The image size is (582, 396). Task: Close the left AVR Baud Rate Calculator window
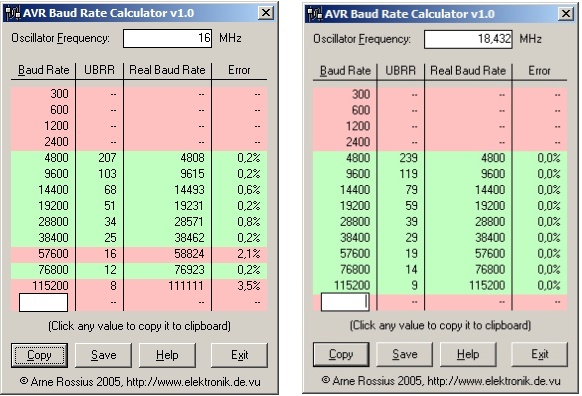(x=266, y=13)
